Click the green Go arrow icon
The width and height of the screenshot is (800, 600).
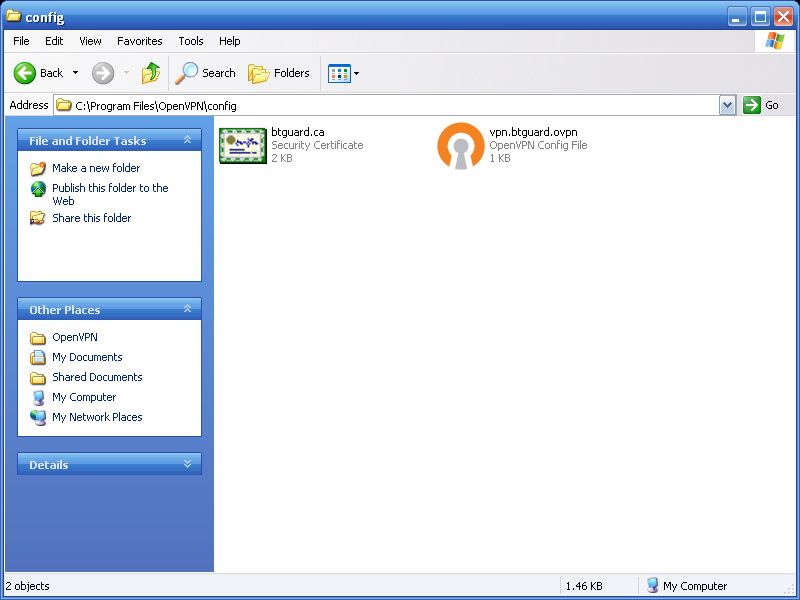tap(752, 105)
